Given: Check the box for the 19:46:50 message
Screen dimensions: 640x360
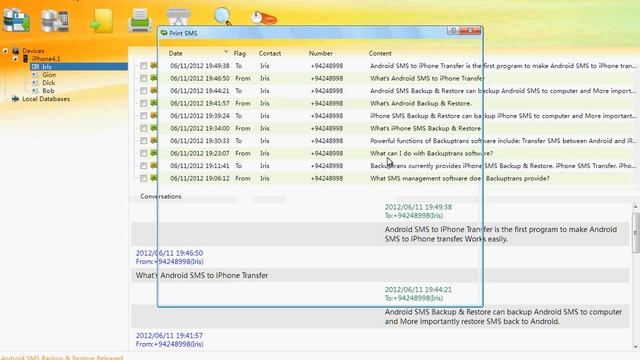Looking at the screenshot, I should (x=144, y=78).
